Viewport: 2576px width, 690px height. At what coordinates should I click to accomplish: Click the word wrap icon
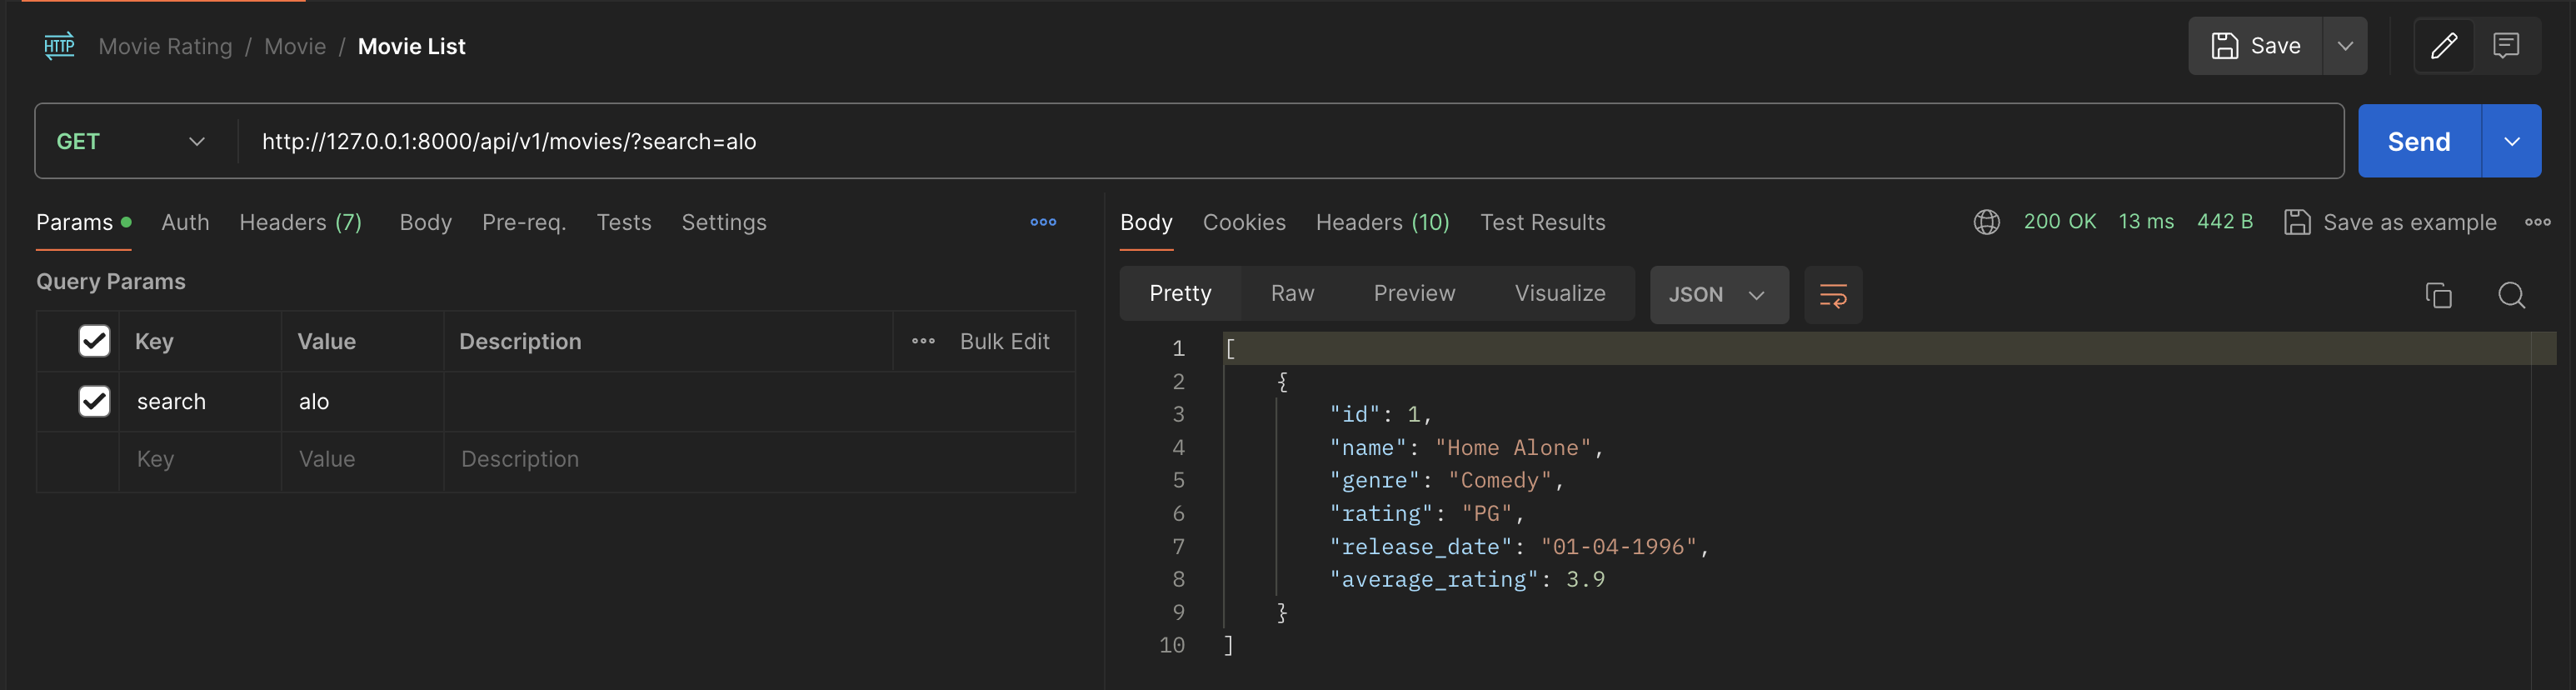(1832, 295)
